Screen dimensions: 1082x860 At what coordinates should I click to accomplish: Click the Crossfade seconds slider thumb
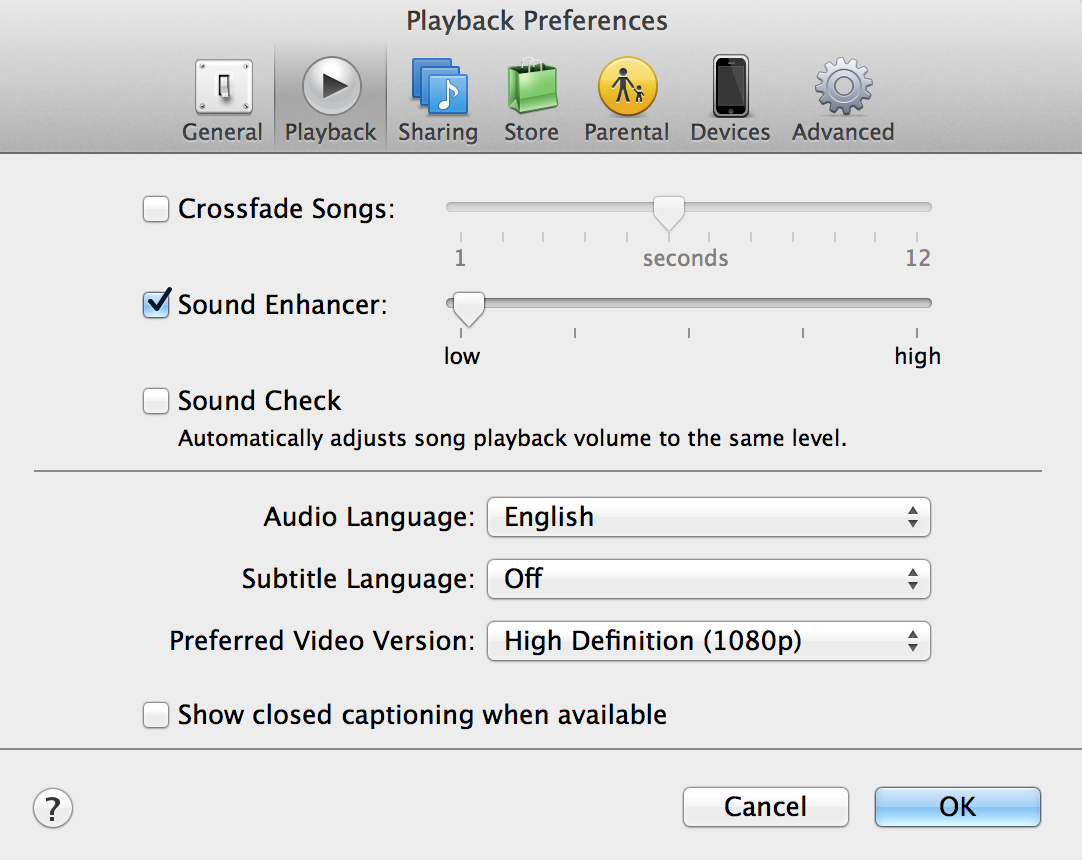pos(669,213)
